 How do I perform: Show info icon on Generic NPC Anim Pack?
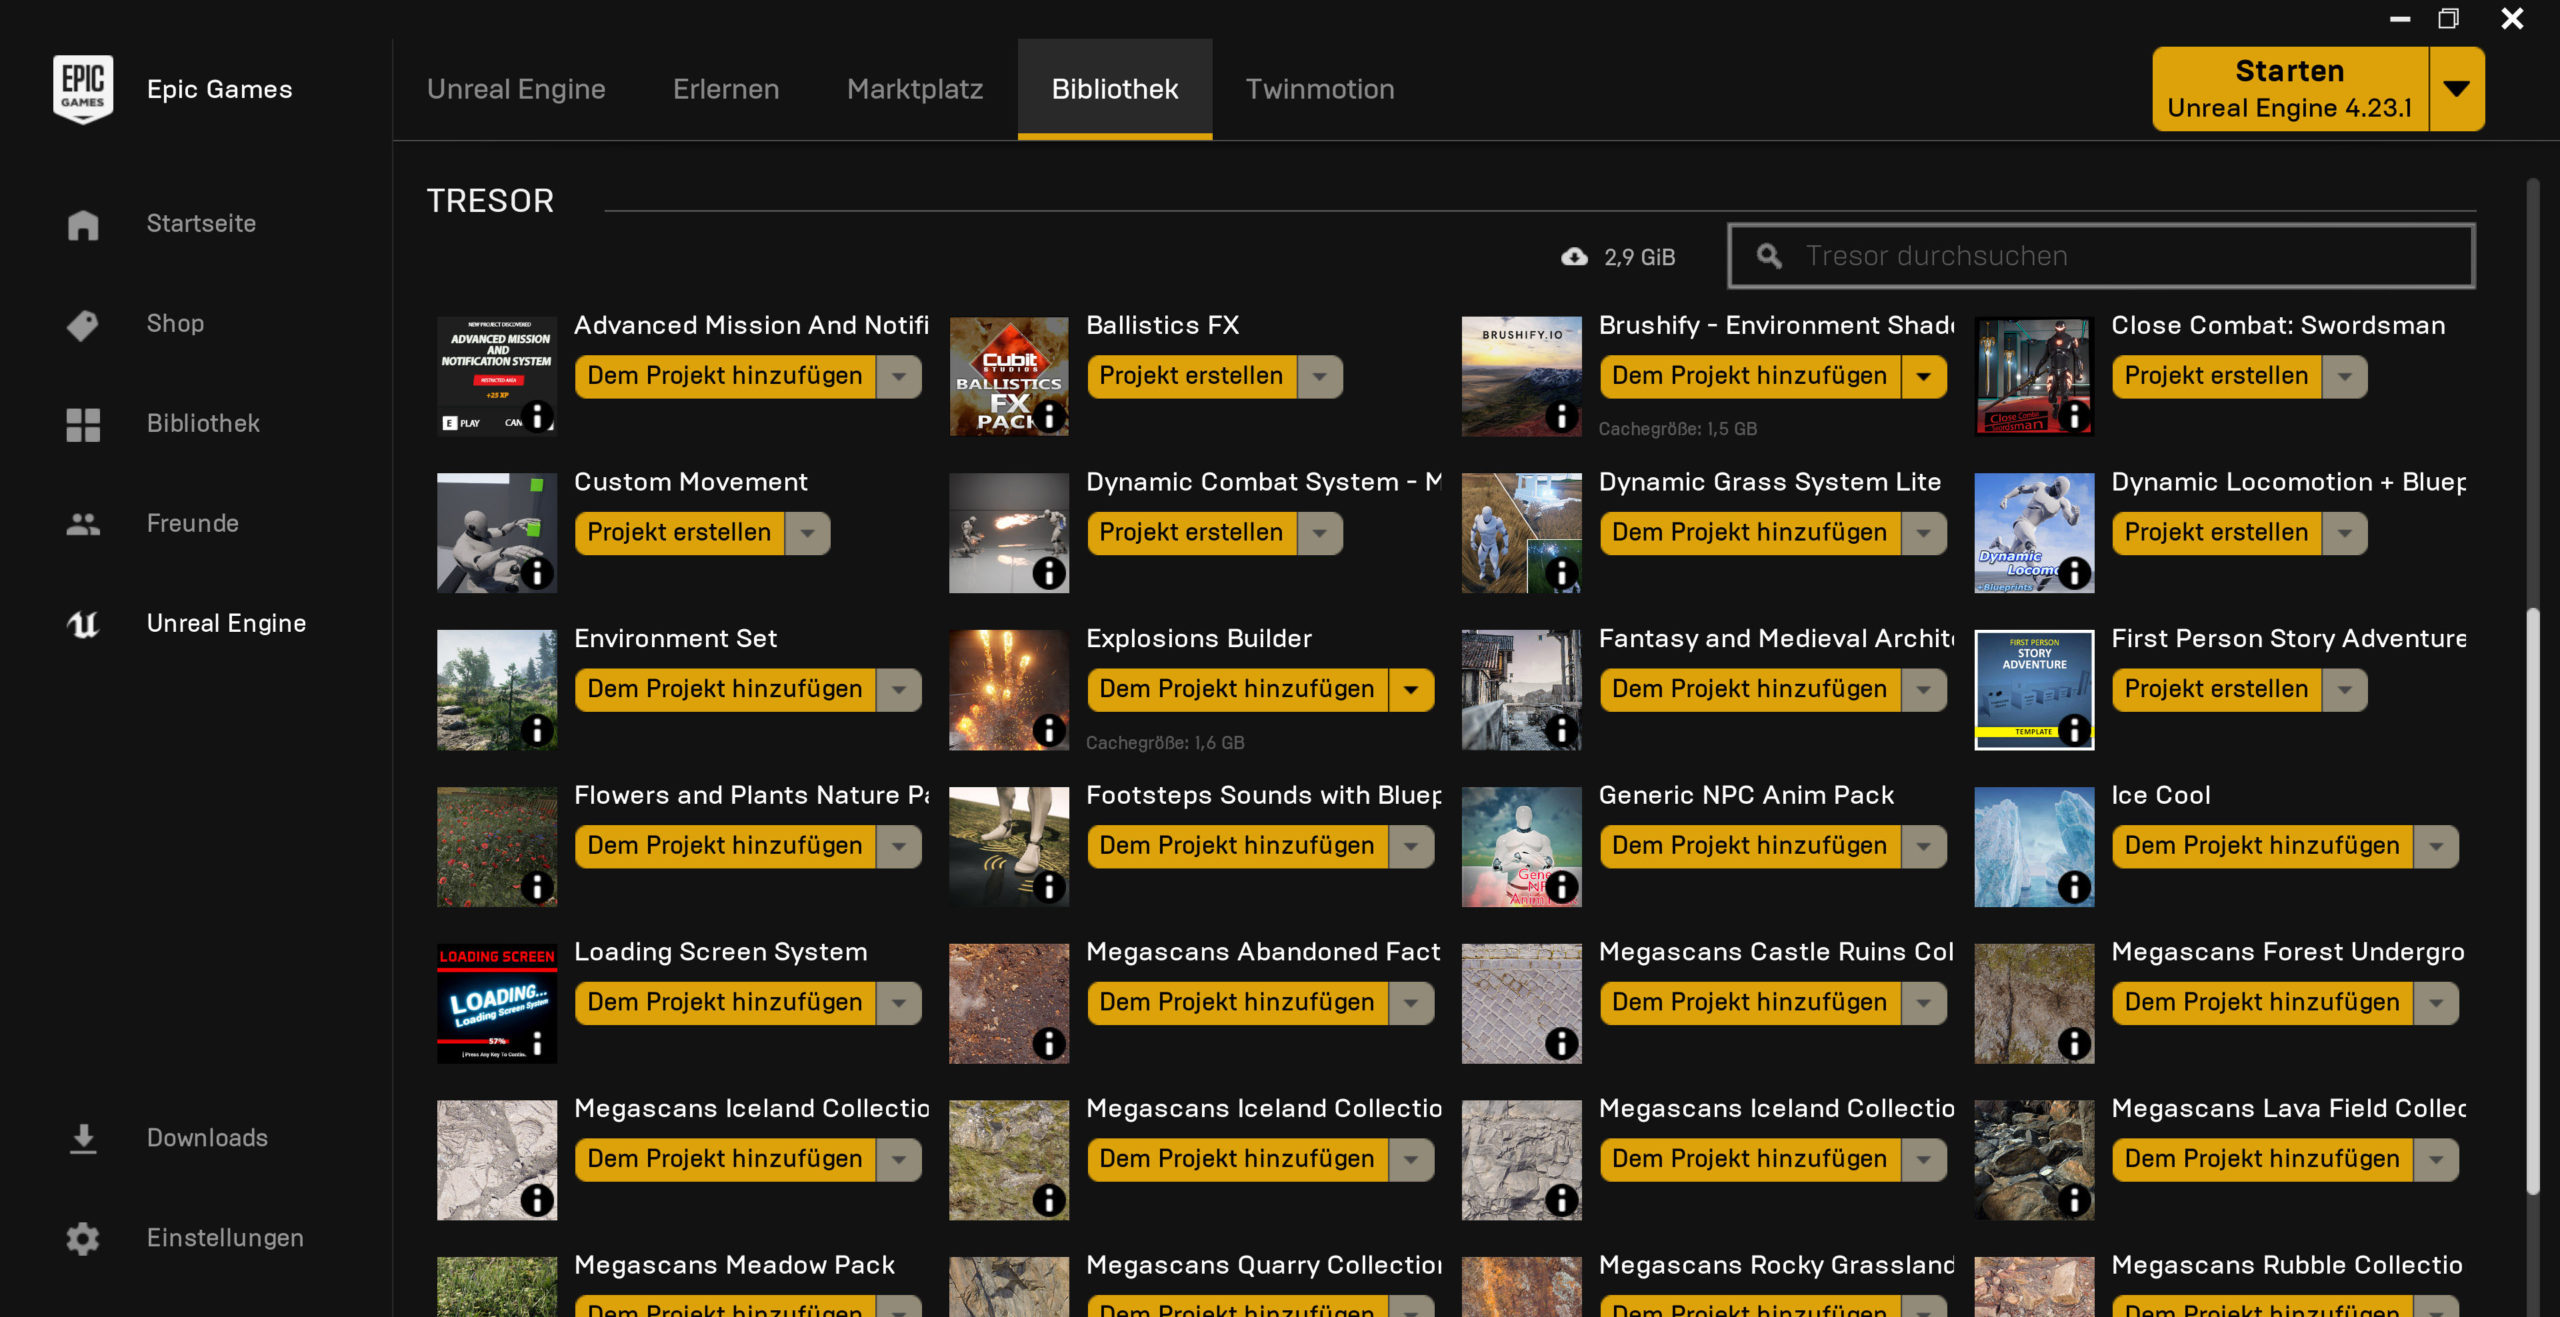(x=1561, y=887)
